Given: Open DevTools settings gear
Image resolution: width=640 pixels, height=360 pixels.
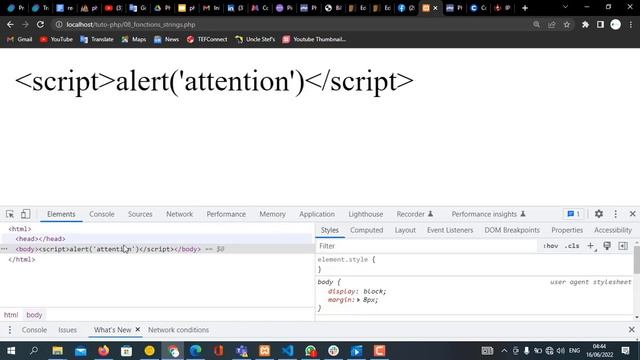Looking at the screenshot, I should point(599,214).
